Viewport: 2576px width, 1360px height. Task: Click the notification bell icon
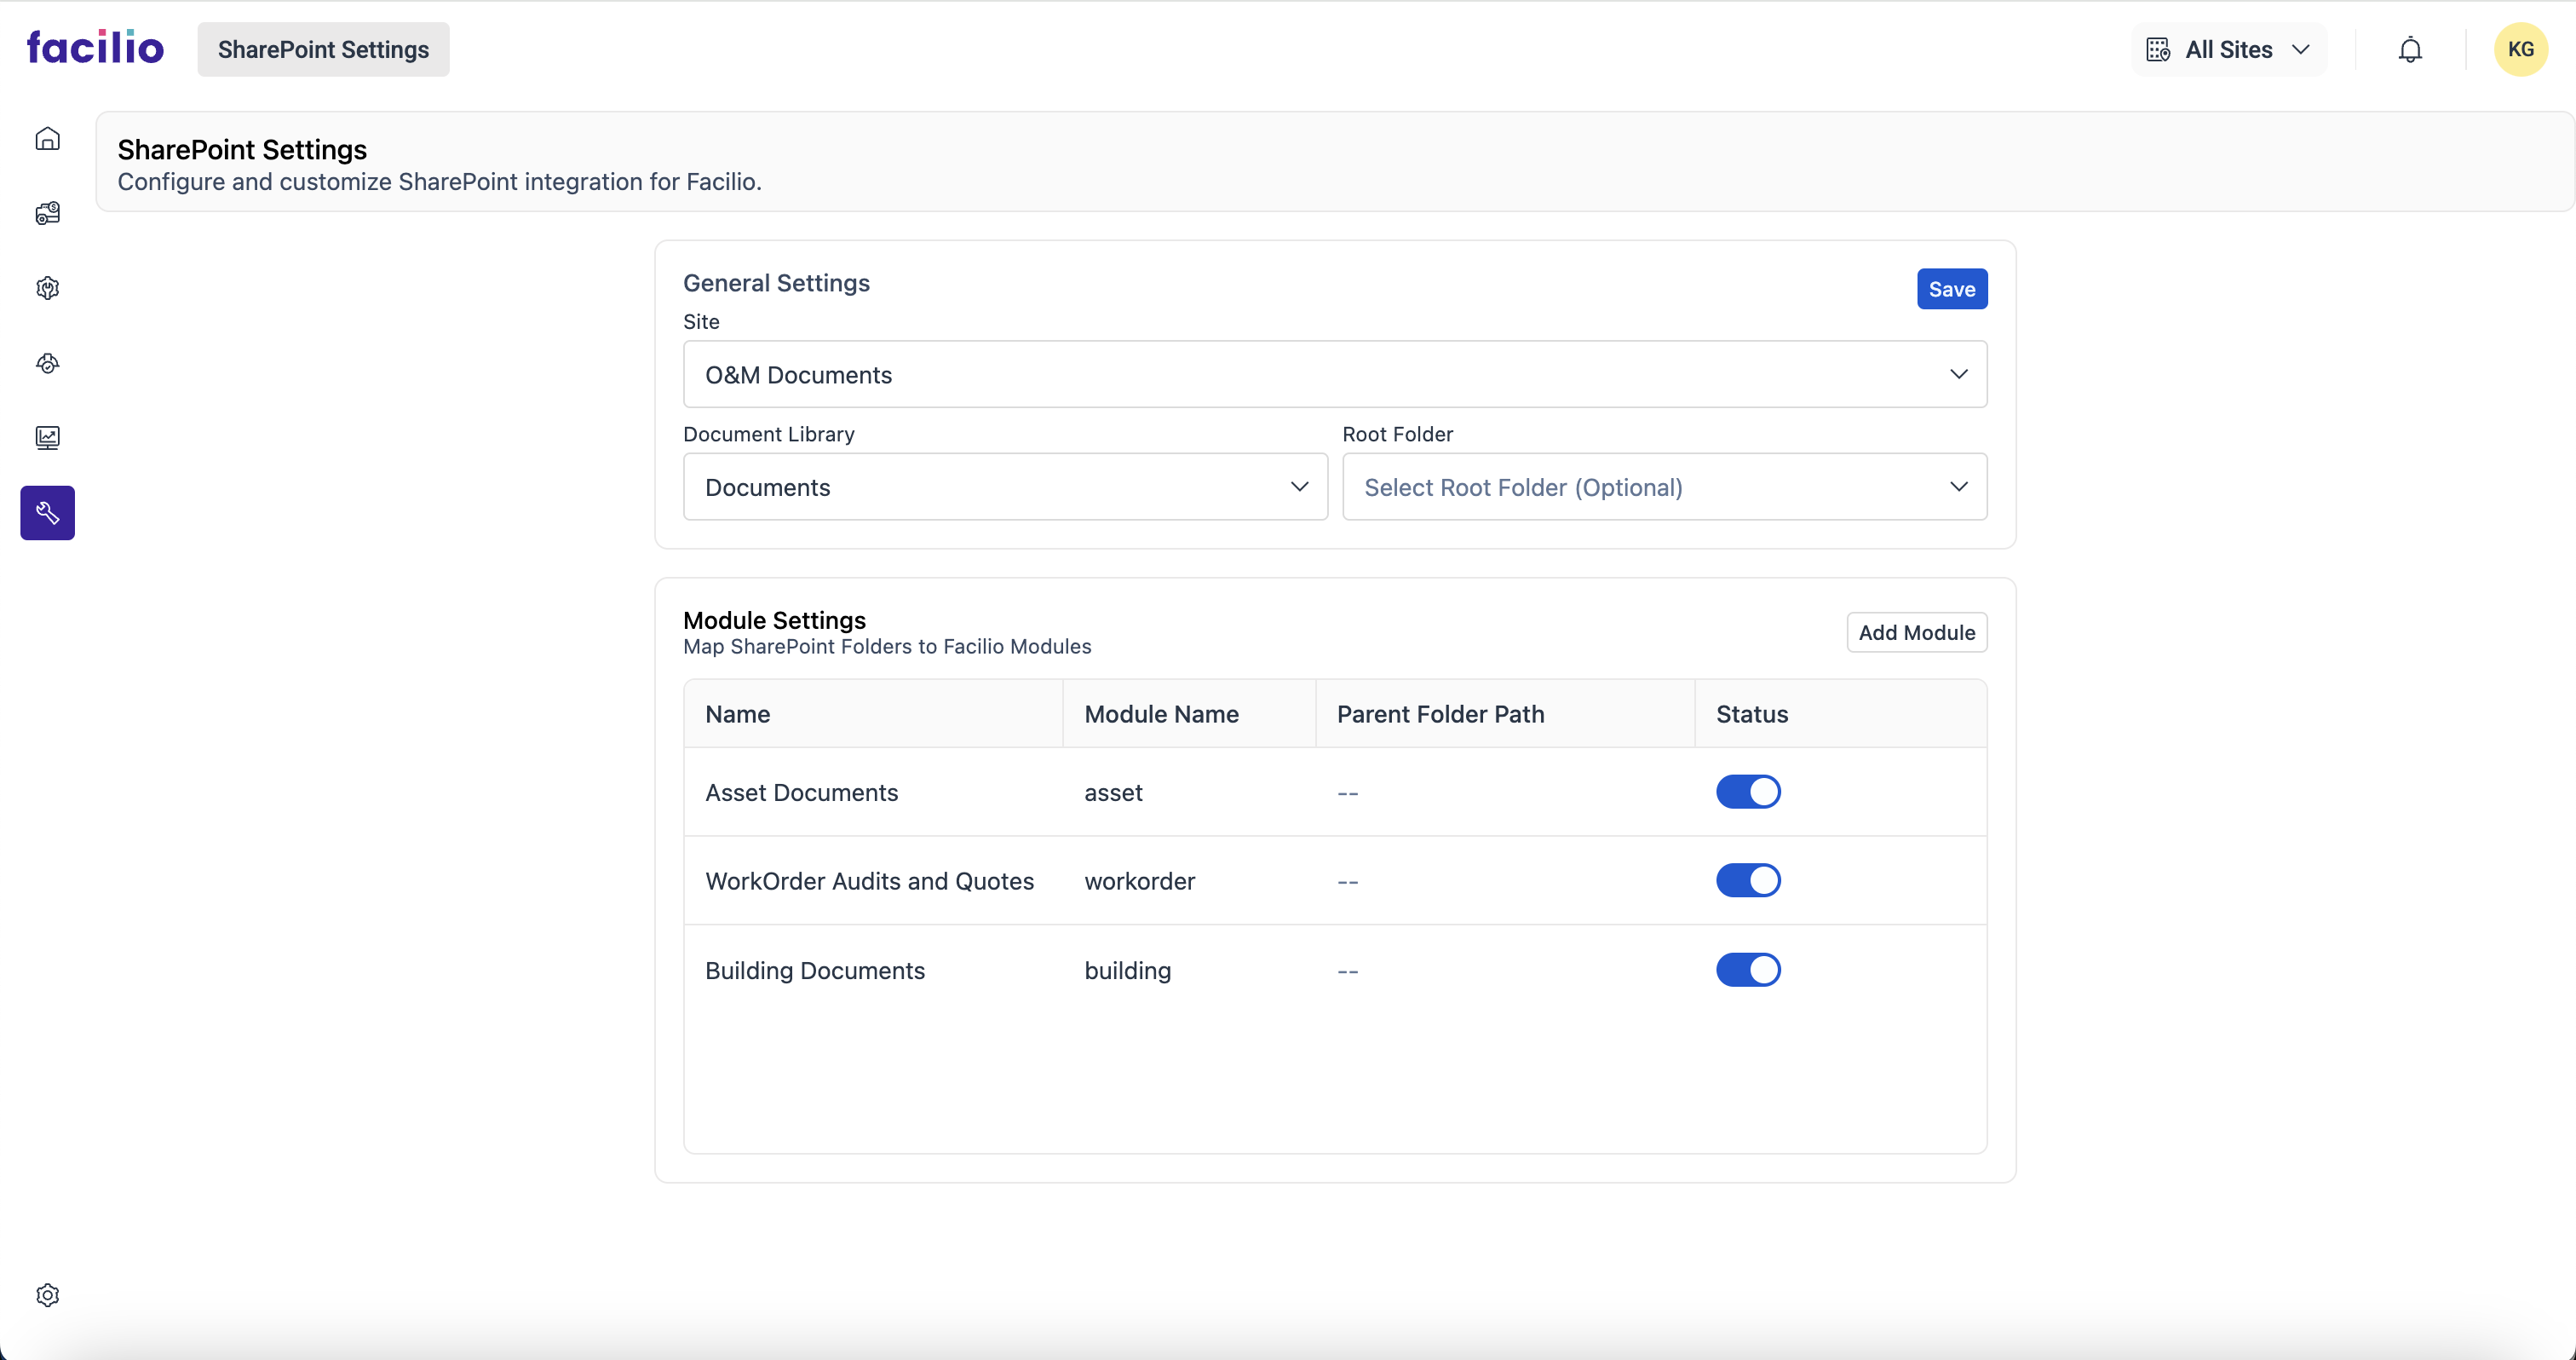pyautogui.click(x=2410, y=49)
